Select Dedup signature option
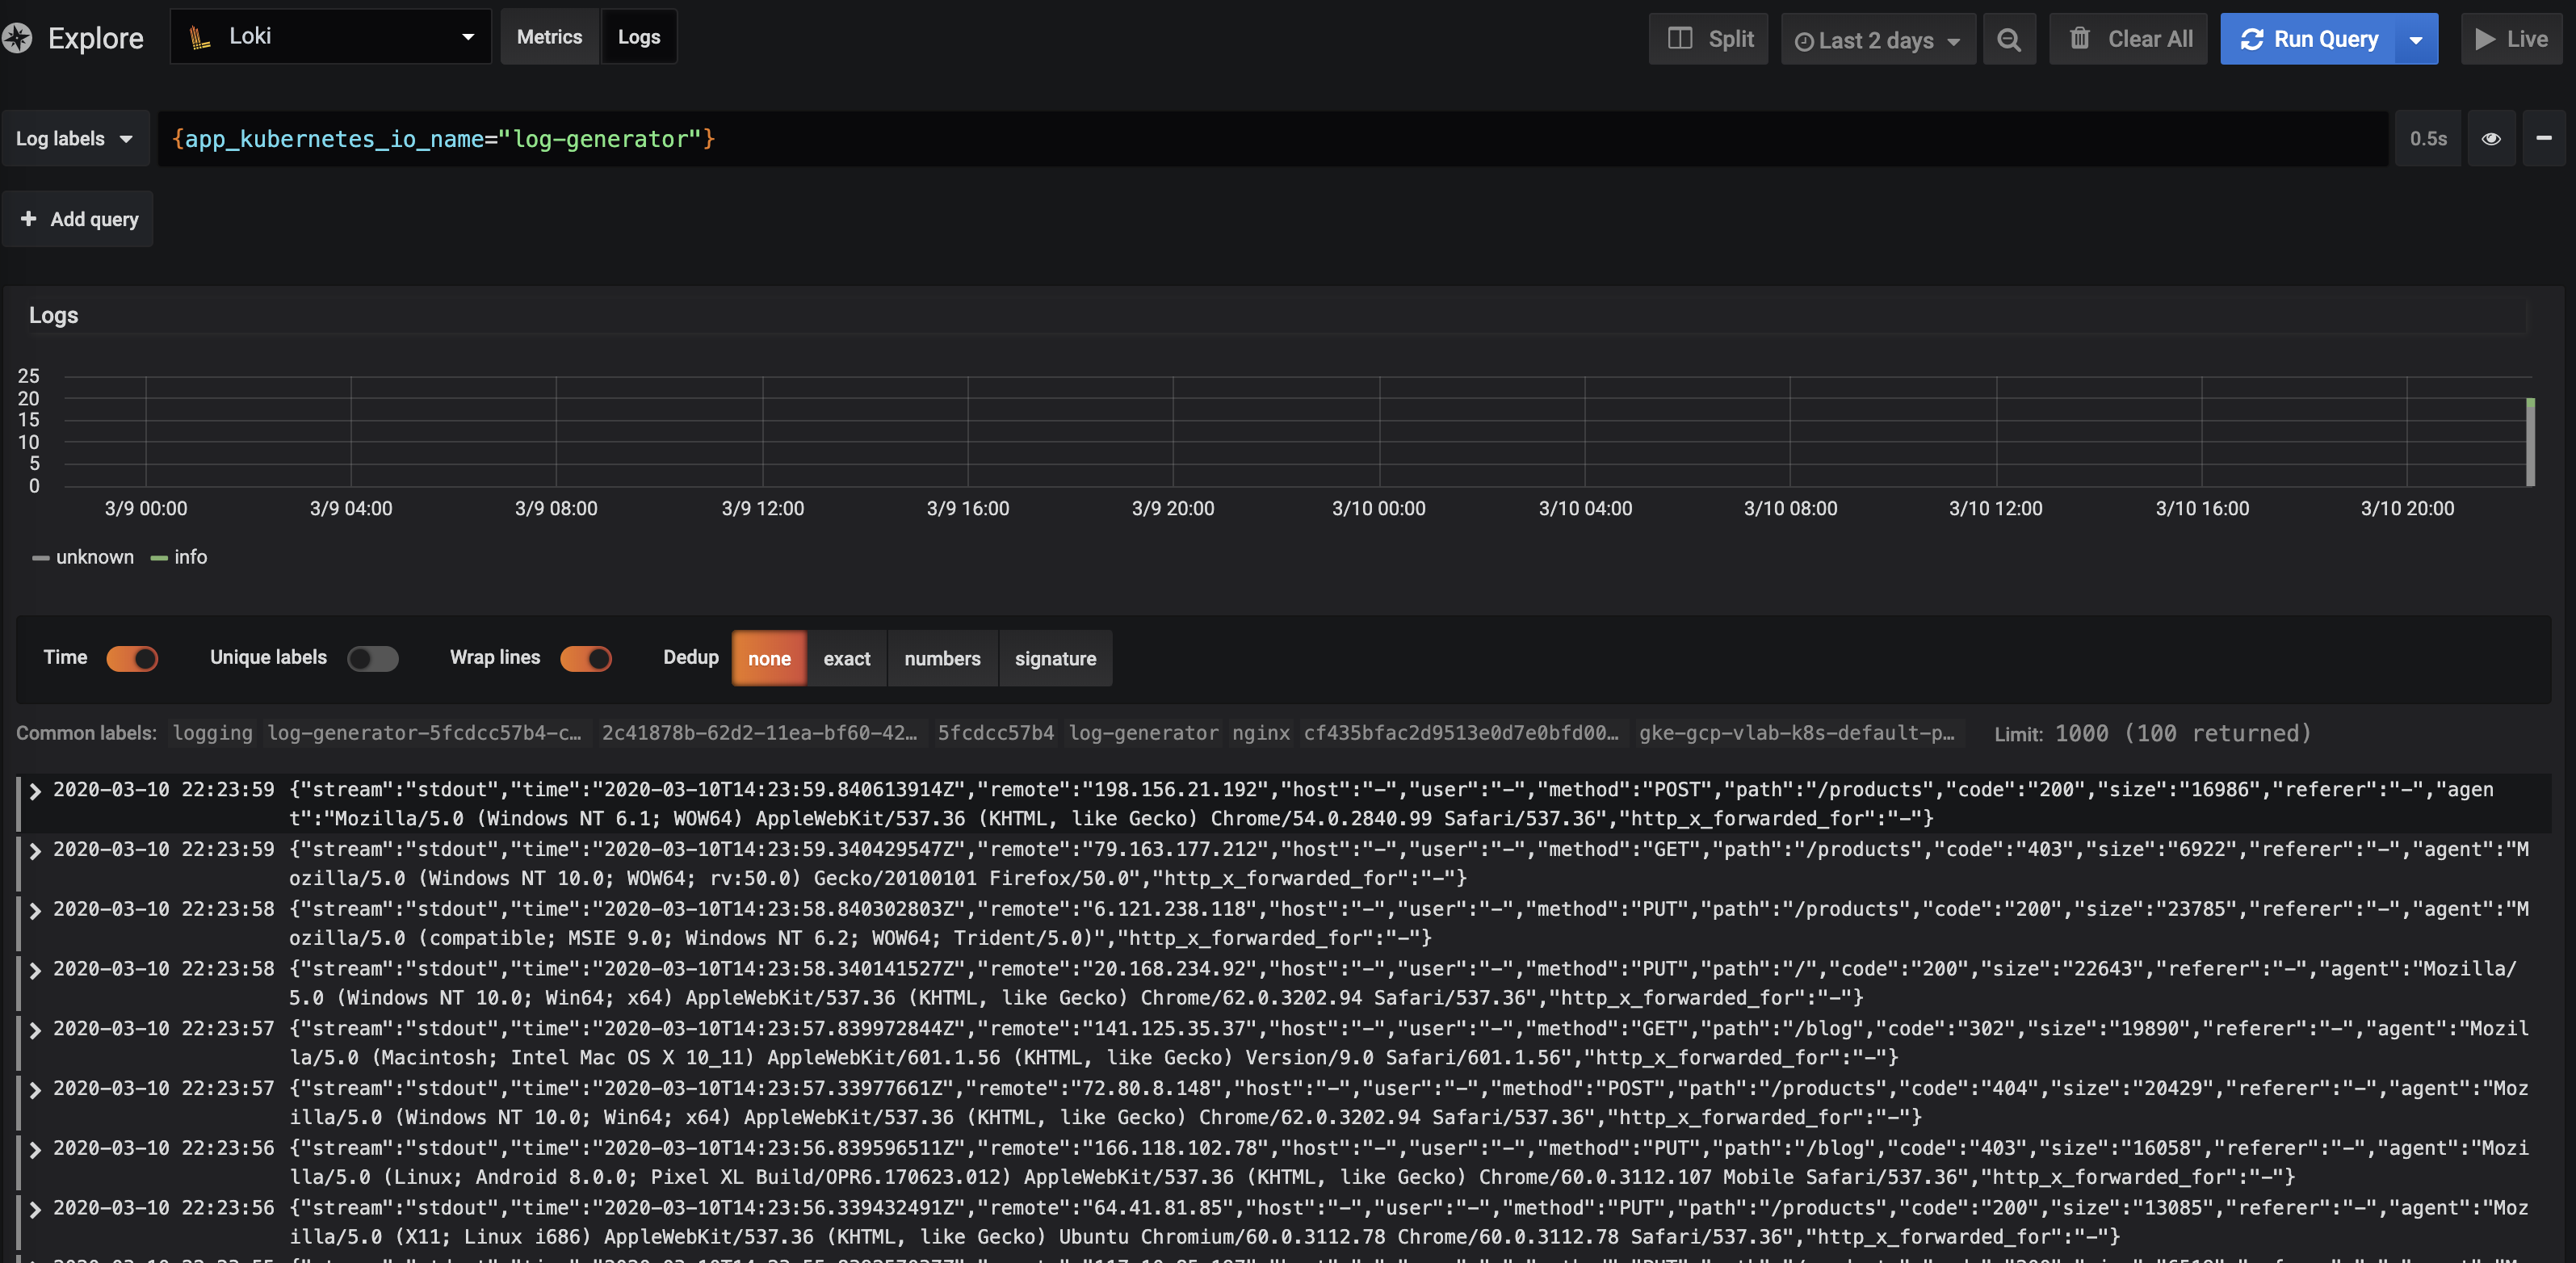The height and width of the screenshot is (1263, 2576). click(x=1055, y=658)
